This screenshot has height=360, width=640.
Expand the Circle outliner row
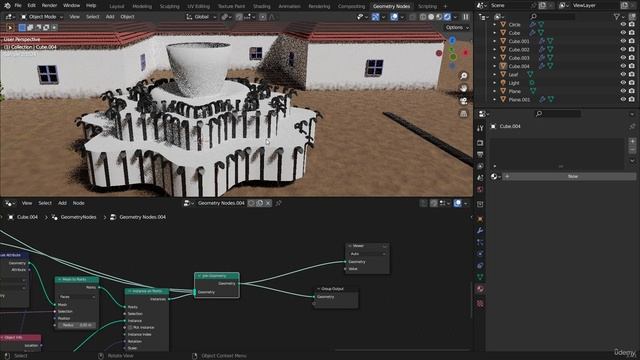tap(494, 24)
